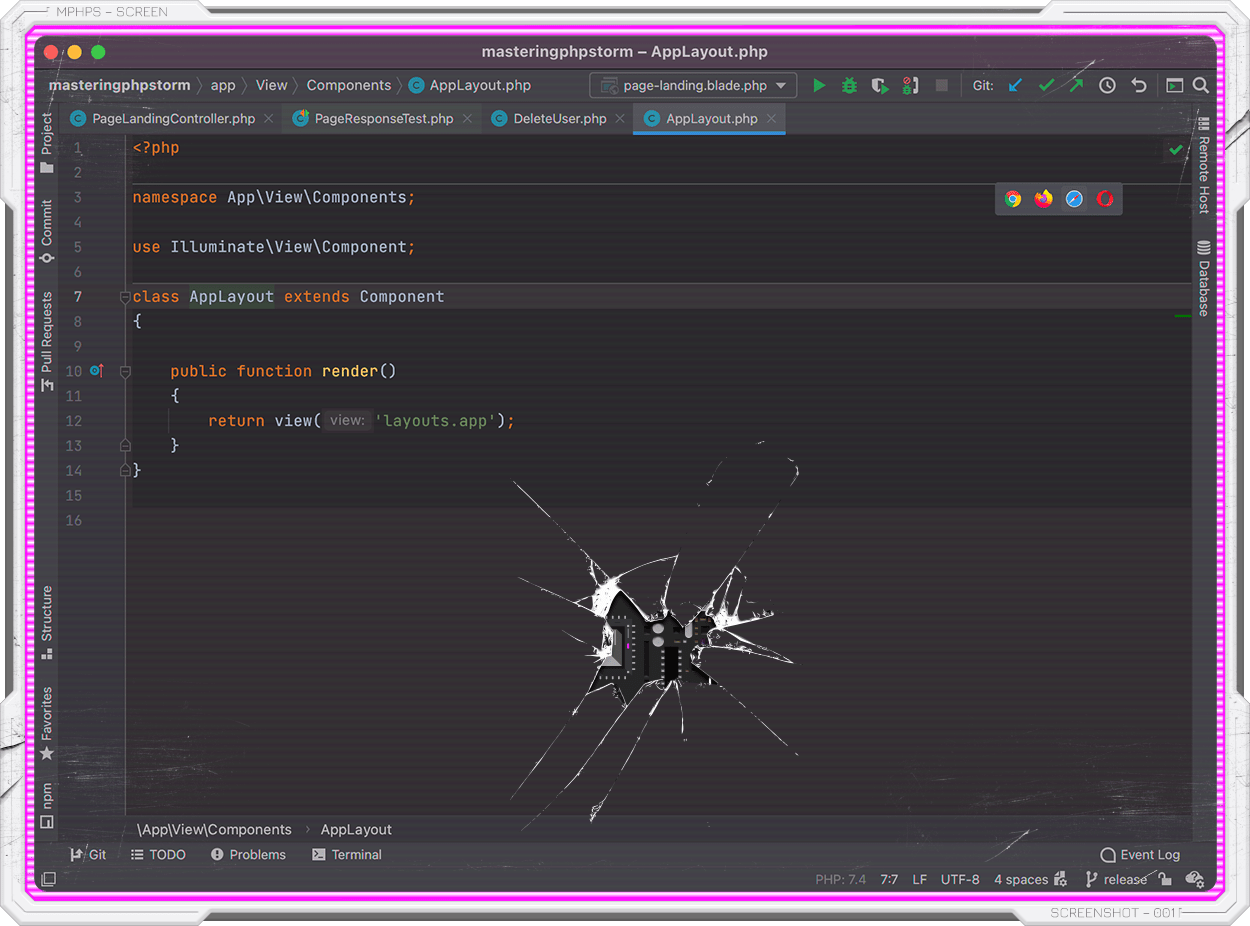The width and height of the screenshot is (1250, 926).
Task: Run with coverage using the shield icon
Action: point(879,85)
